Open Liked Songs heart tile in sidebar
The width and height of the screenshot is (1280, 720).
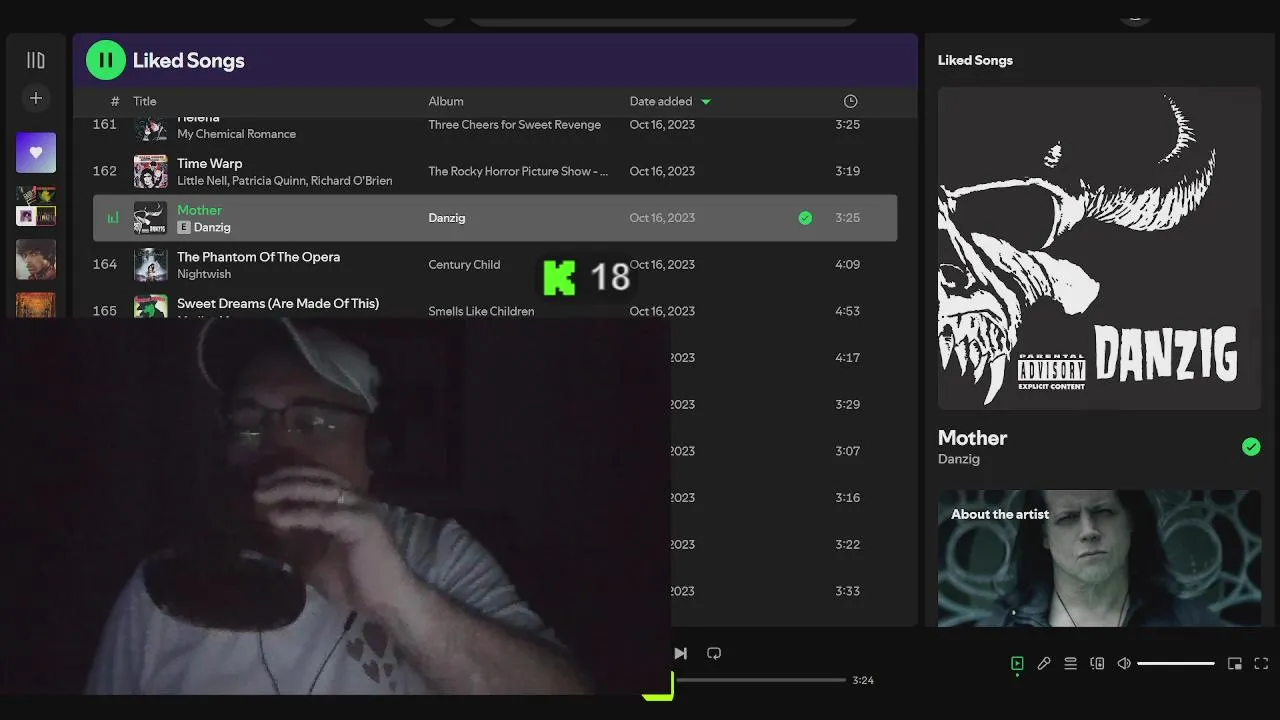36,152
